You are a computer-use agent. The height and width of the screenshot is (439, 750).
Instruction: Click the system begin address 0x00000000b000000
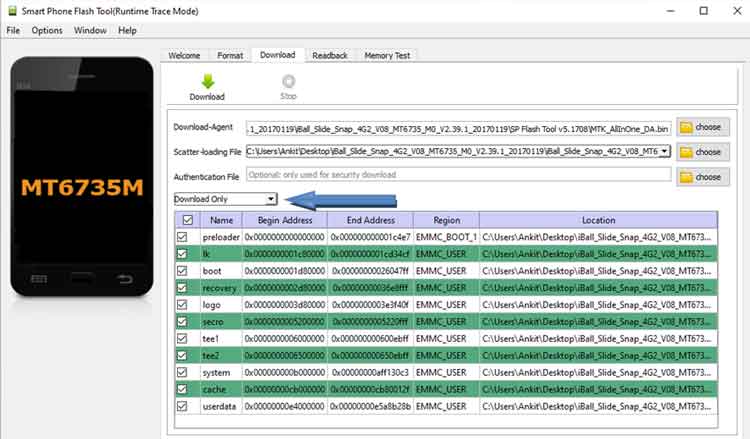(285, 372)
